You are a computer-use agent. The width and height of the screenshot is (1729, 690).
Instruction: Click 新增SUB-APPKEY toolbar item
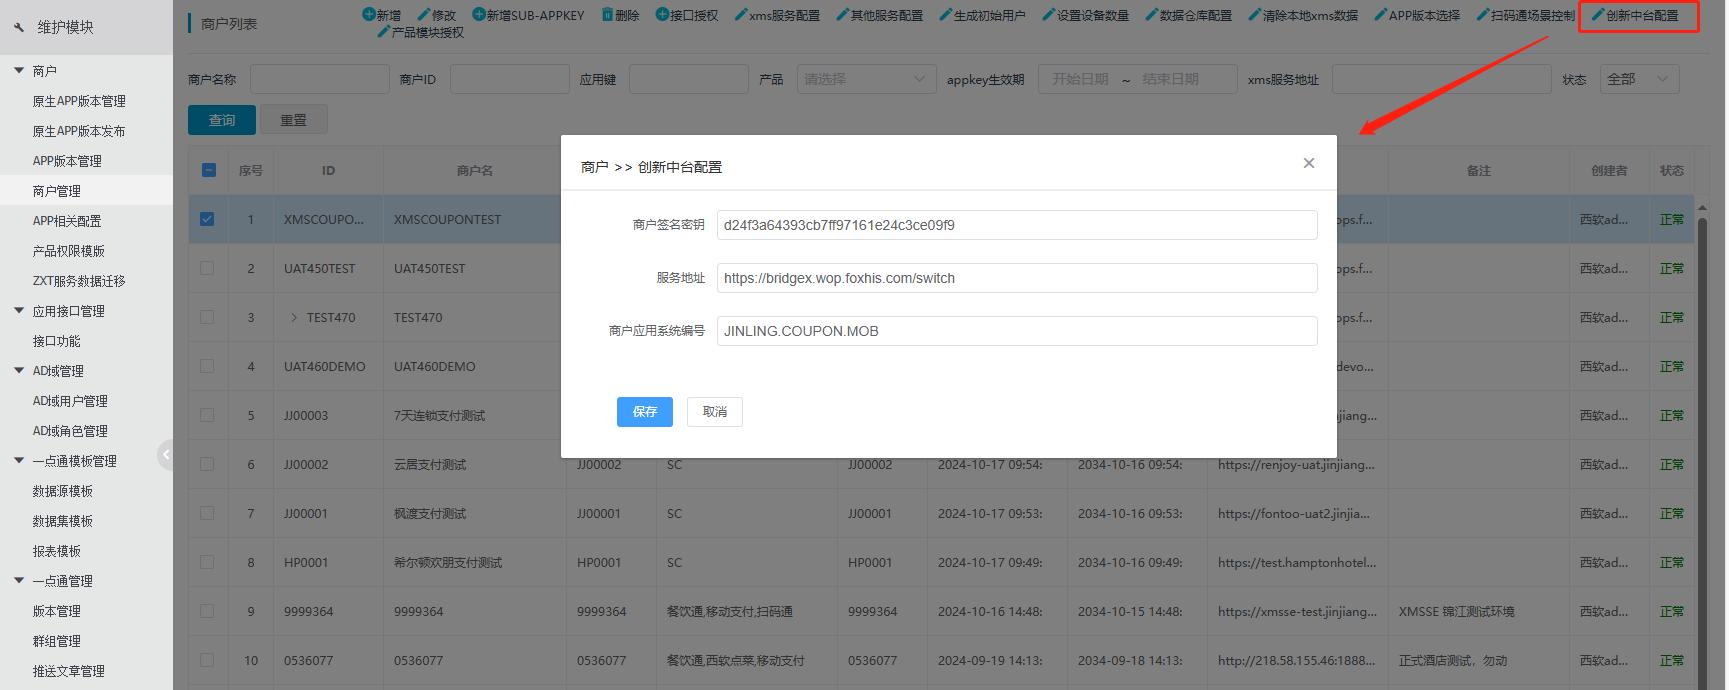point(528,15)
